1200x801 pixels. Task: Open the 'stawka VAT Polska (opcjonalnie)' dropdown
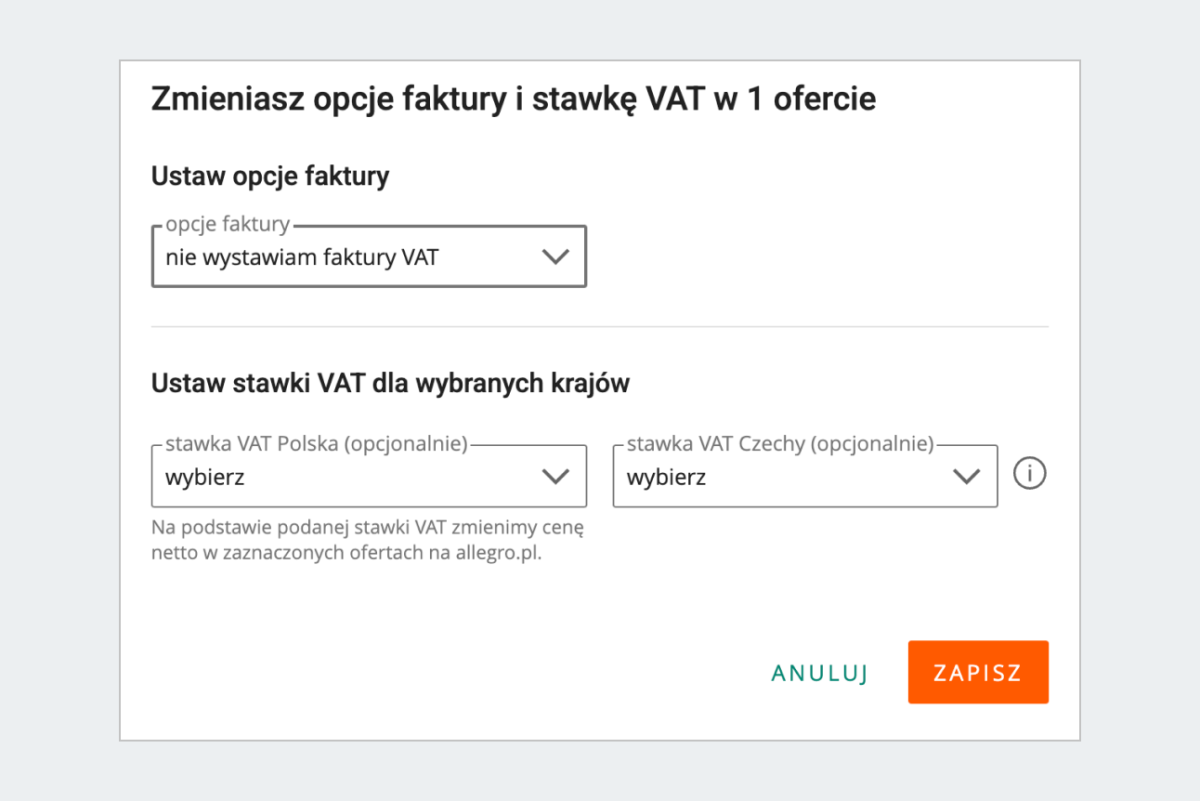pos(368,476)
